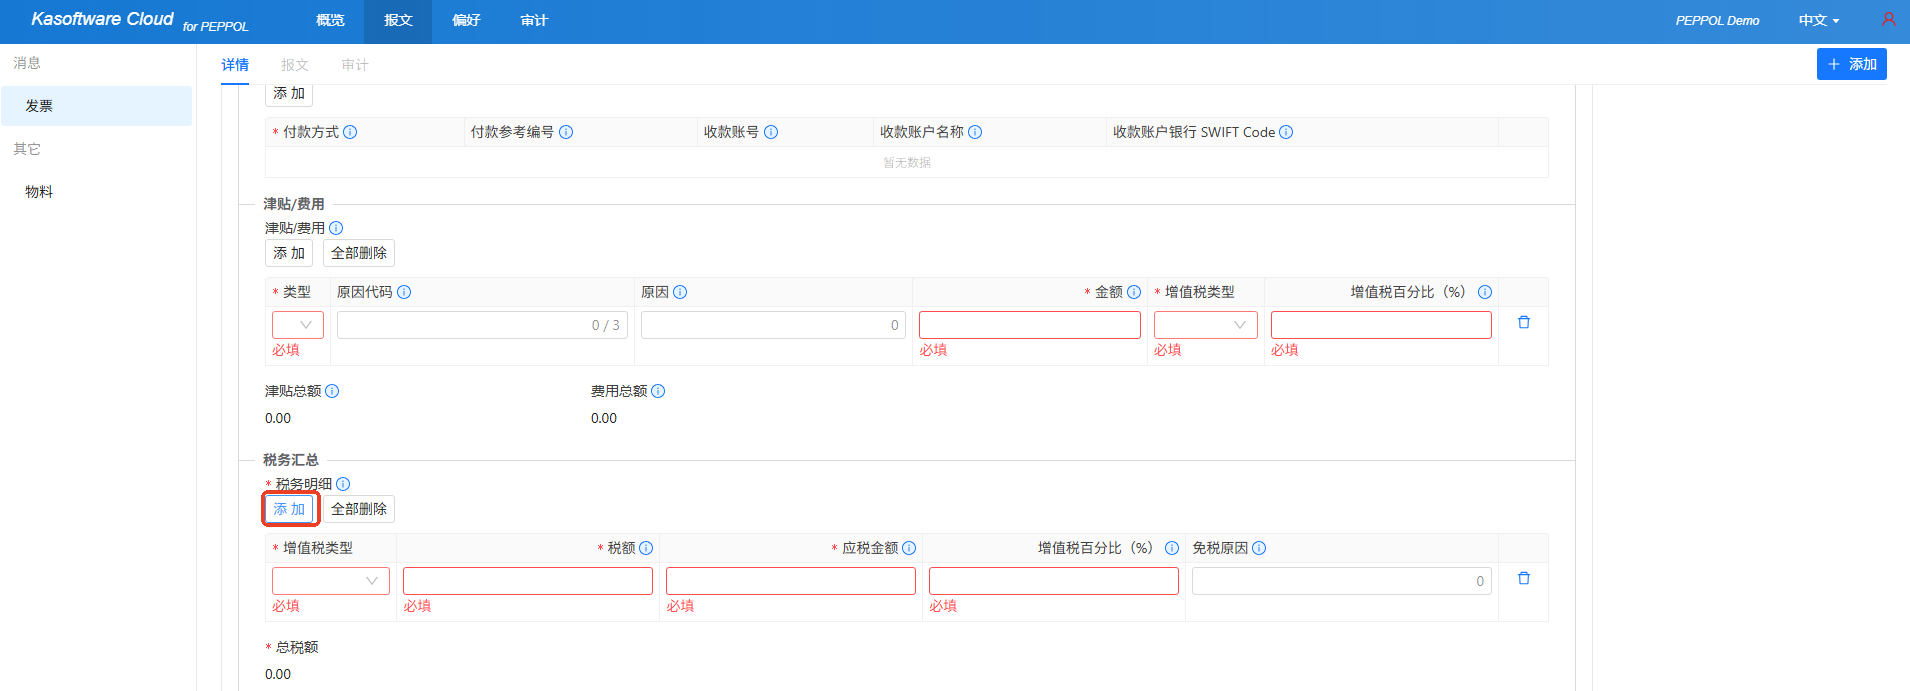This screenshot has height=691, width=1910.
Task: Switch to the 审计 sub-tab
Action: pos(355,65)
